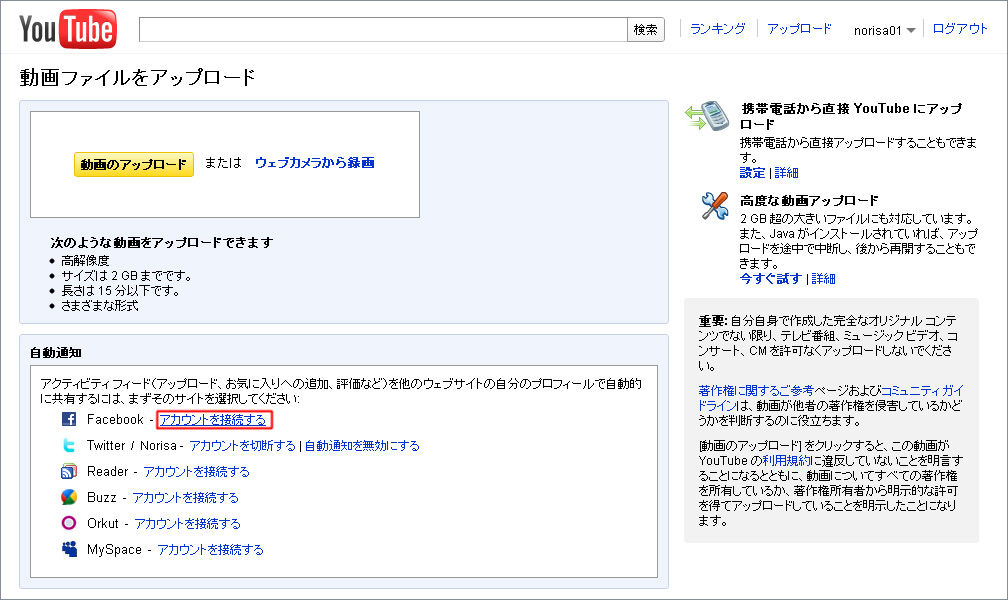1008x600 pixels.
Task: Connect Orkut account link
Action: click(x=187, y=523)
